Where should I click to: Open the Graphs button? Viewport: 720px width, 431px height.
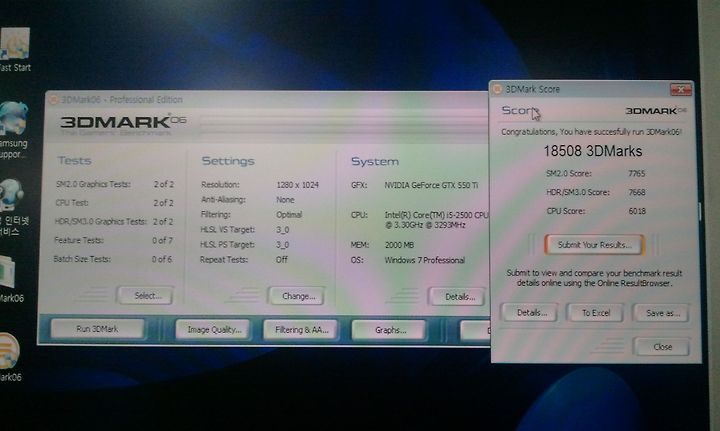[x=389, y=330]
